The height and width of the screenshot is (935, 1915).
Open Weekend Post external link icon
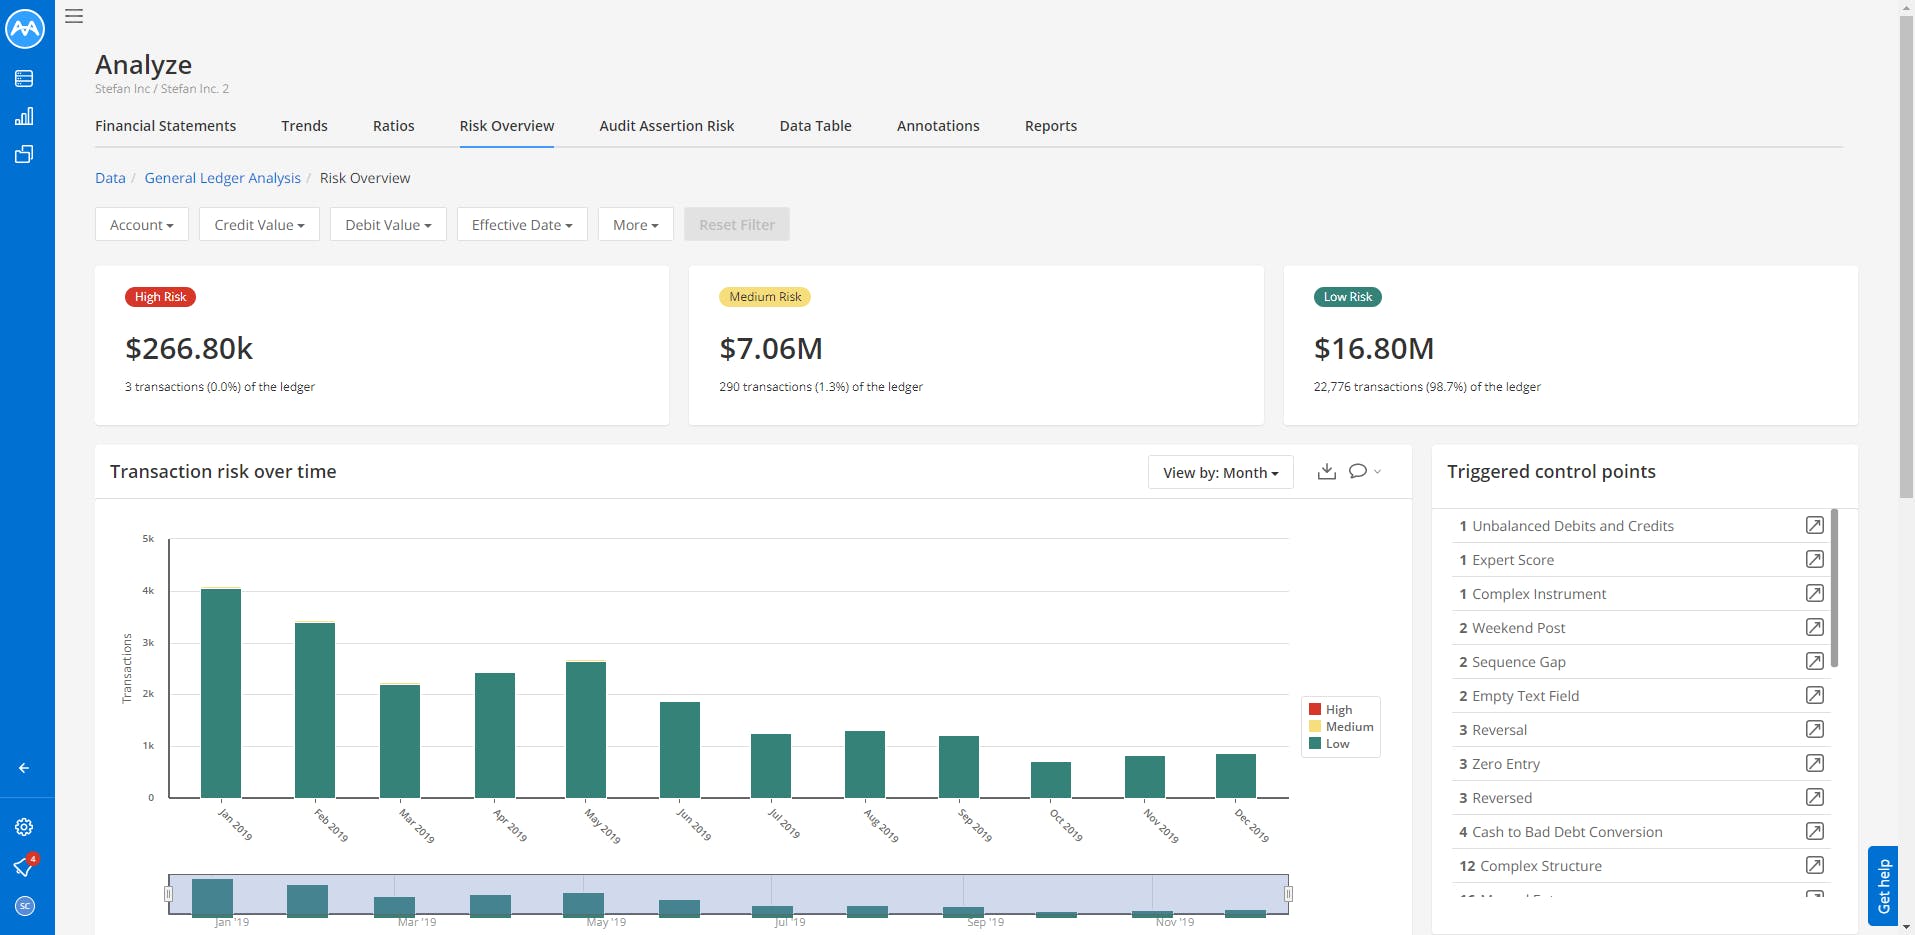pos(1814,627)
